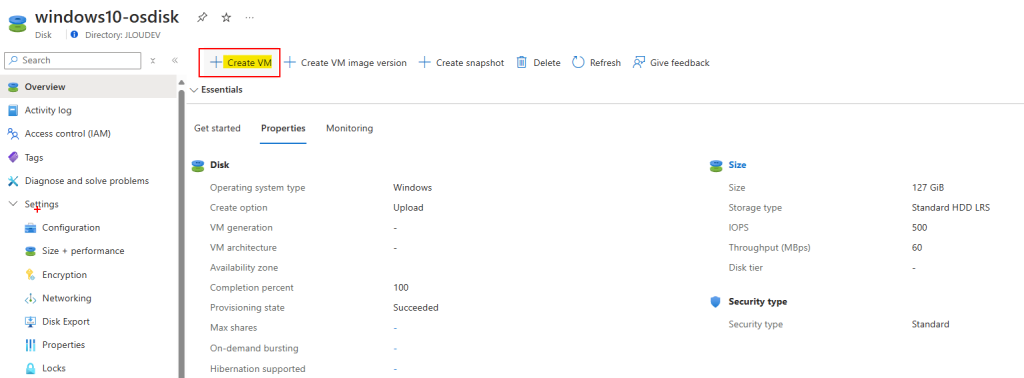
Task: Pin the windows10-osdisk blade
Action: [x=202, y=18]
